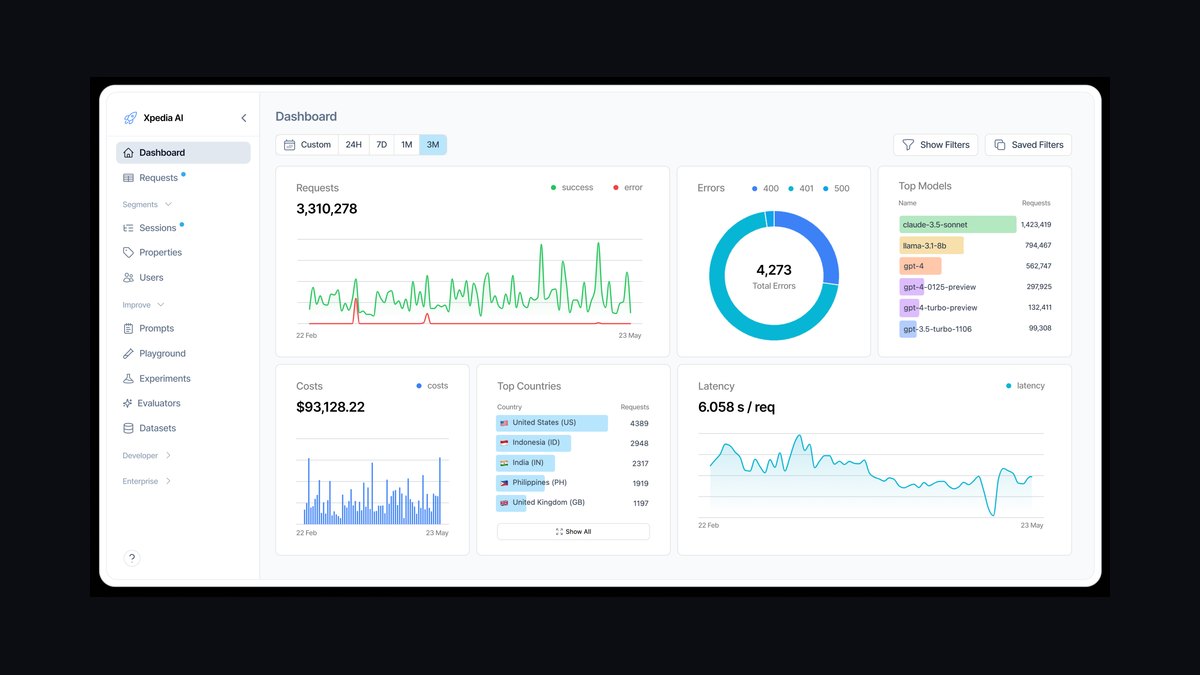Click the gpt-4-turbo-preview model row
Image resolution: width=1200 pixels, height=675 pixels.
click(x=975, y=308)
